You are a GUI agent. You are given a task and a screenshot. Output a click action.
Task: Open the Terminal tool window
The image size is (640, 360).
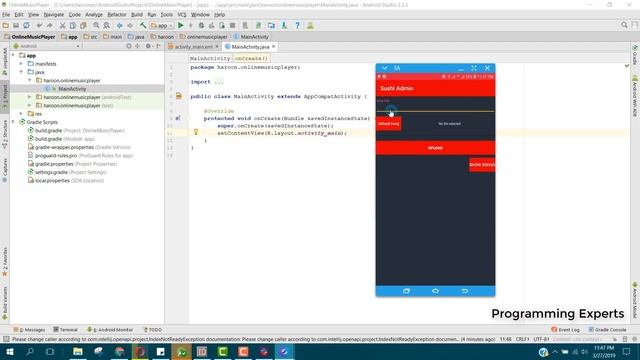[x=65, y=329]
